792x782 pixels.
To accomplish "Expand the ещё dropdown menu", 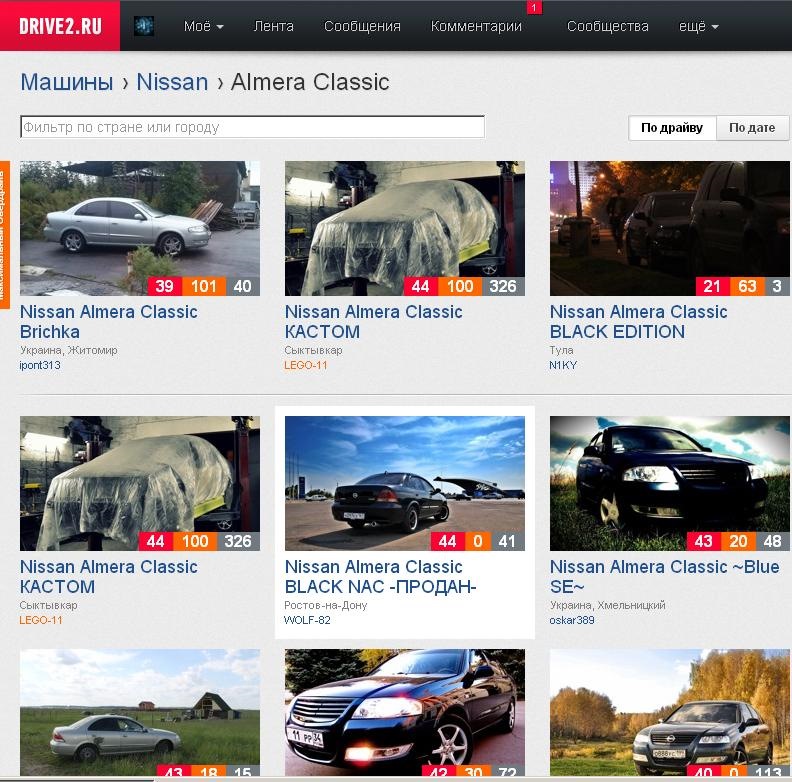I will (699, 26).
